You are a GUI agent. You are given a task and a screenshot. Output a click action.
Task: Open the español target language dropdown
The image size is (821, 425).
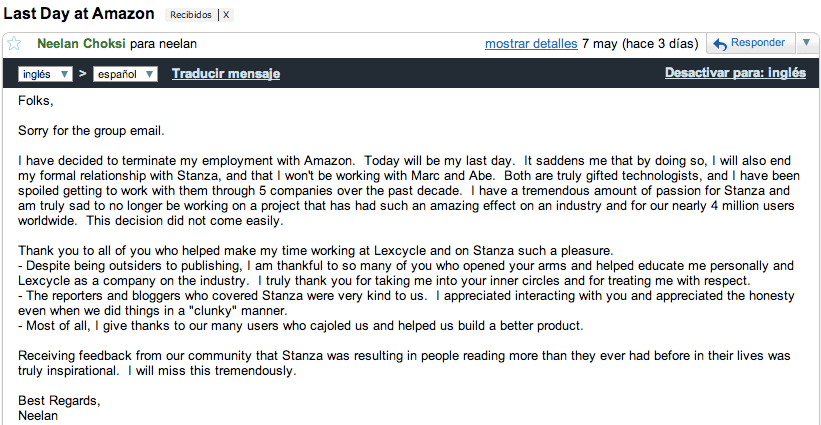[125, 74]
